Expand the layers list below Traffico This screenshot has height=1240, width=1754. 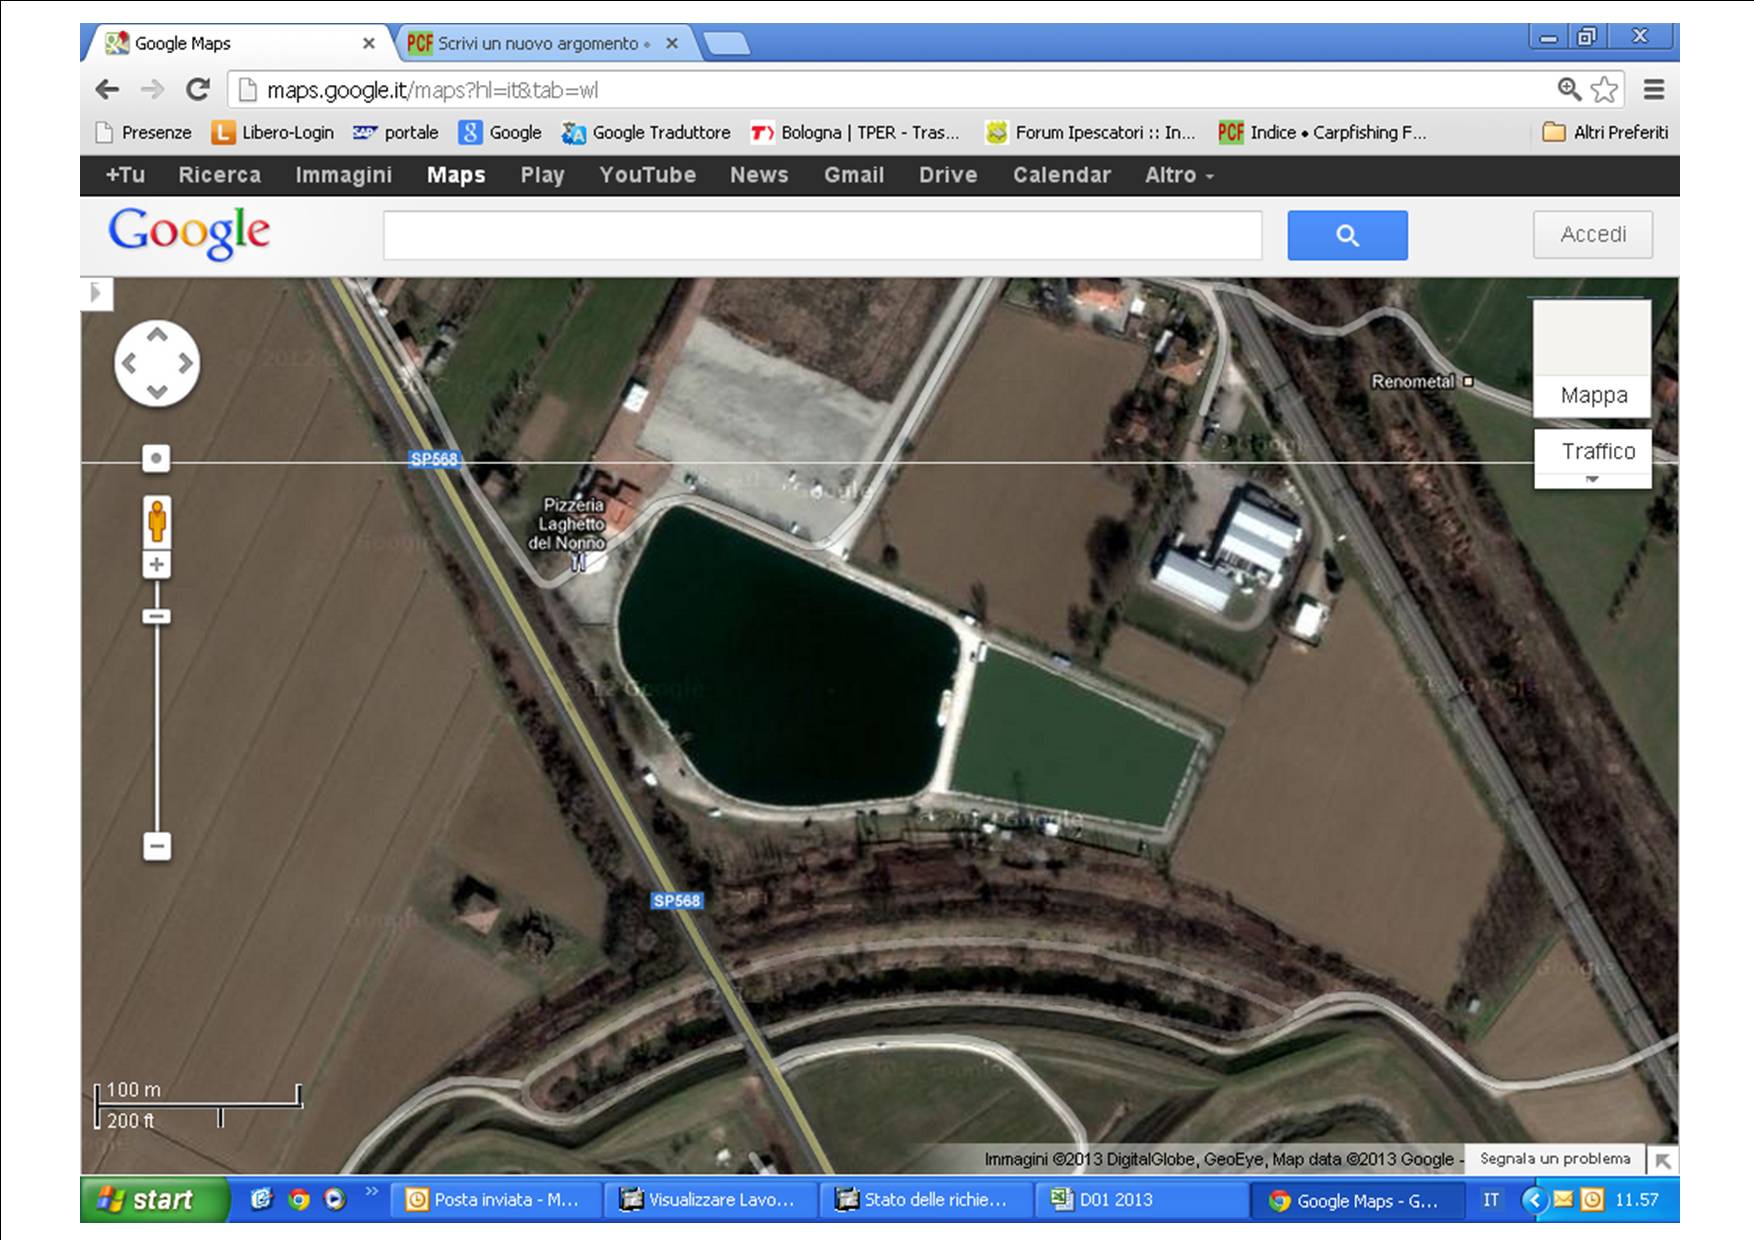(1592, 480)
